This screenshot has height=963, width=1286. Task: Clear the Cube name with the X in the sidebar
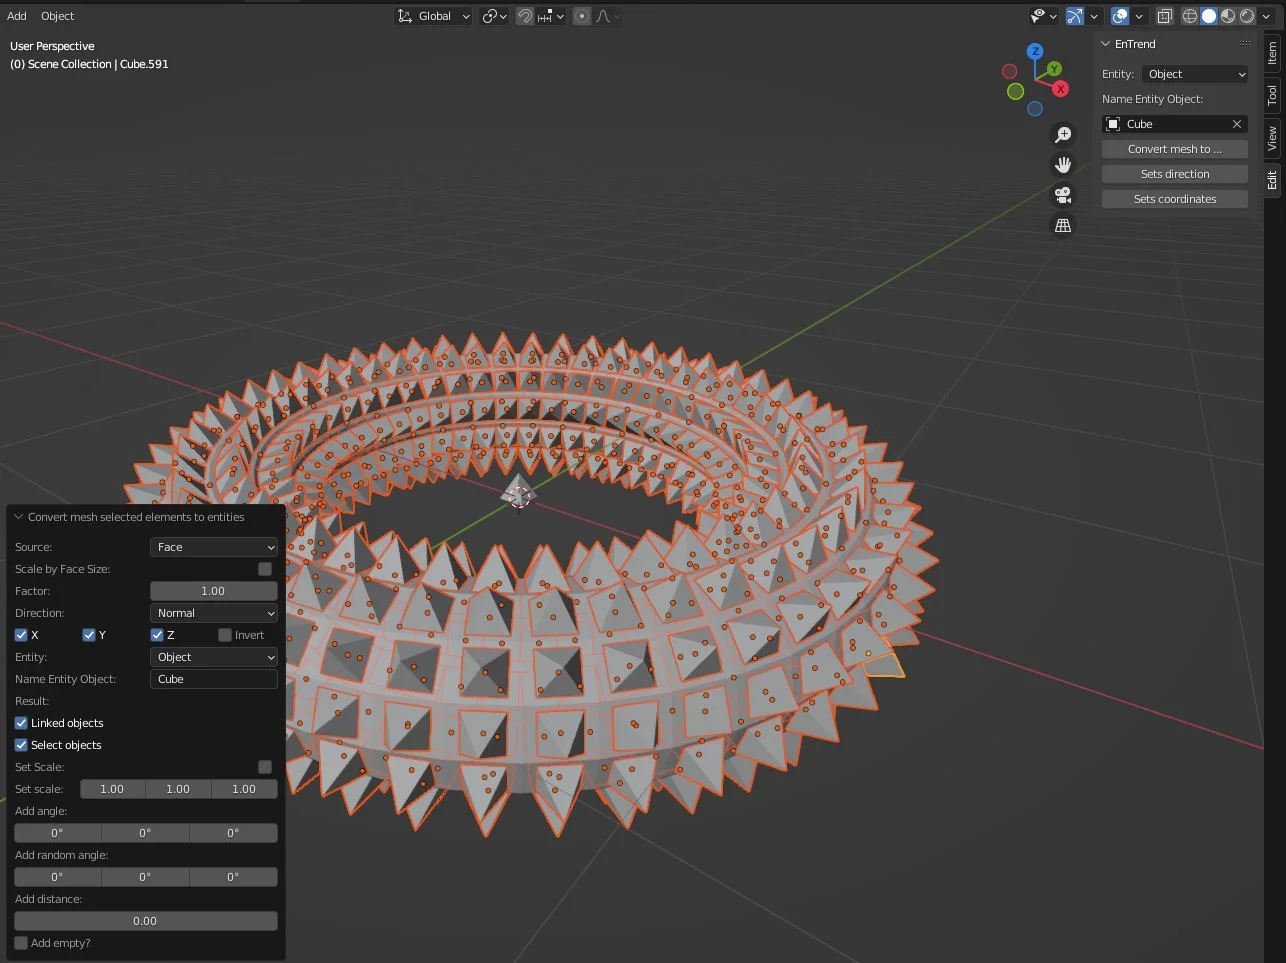(1237, 123)
